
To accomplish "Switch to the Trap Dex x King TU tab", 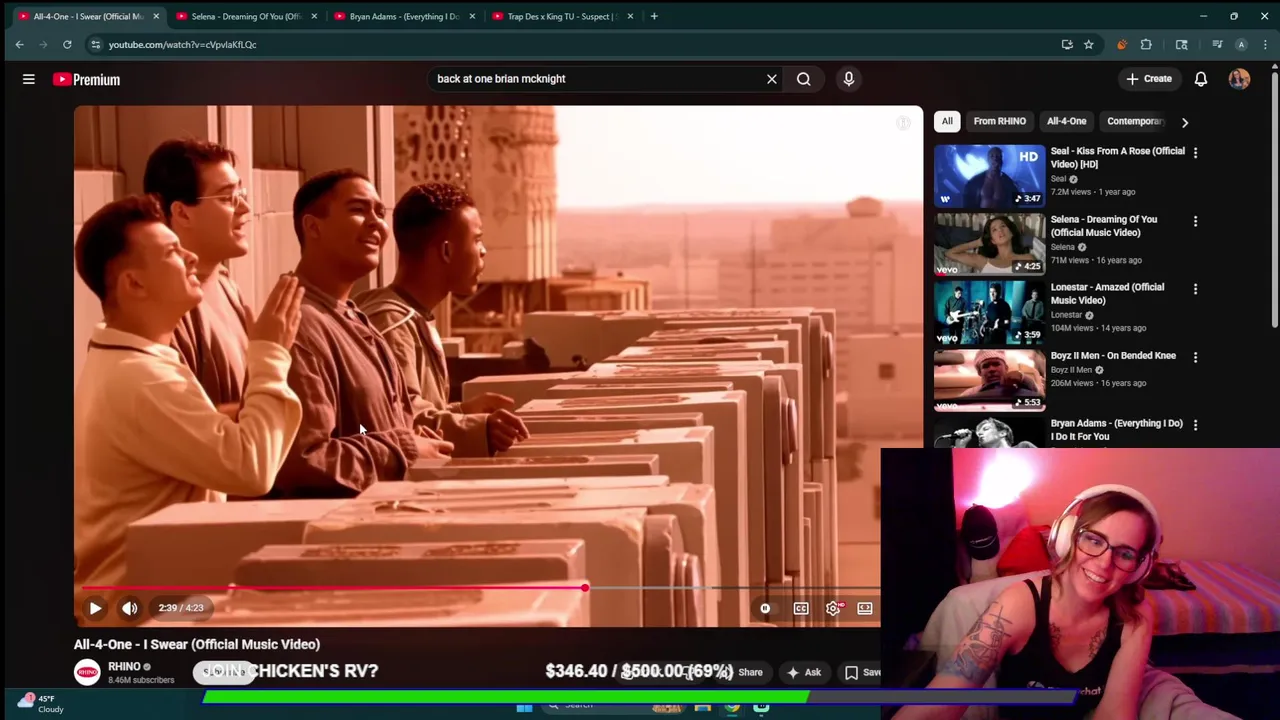I will 561,16.
